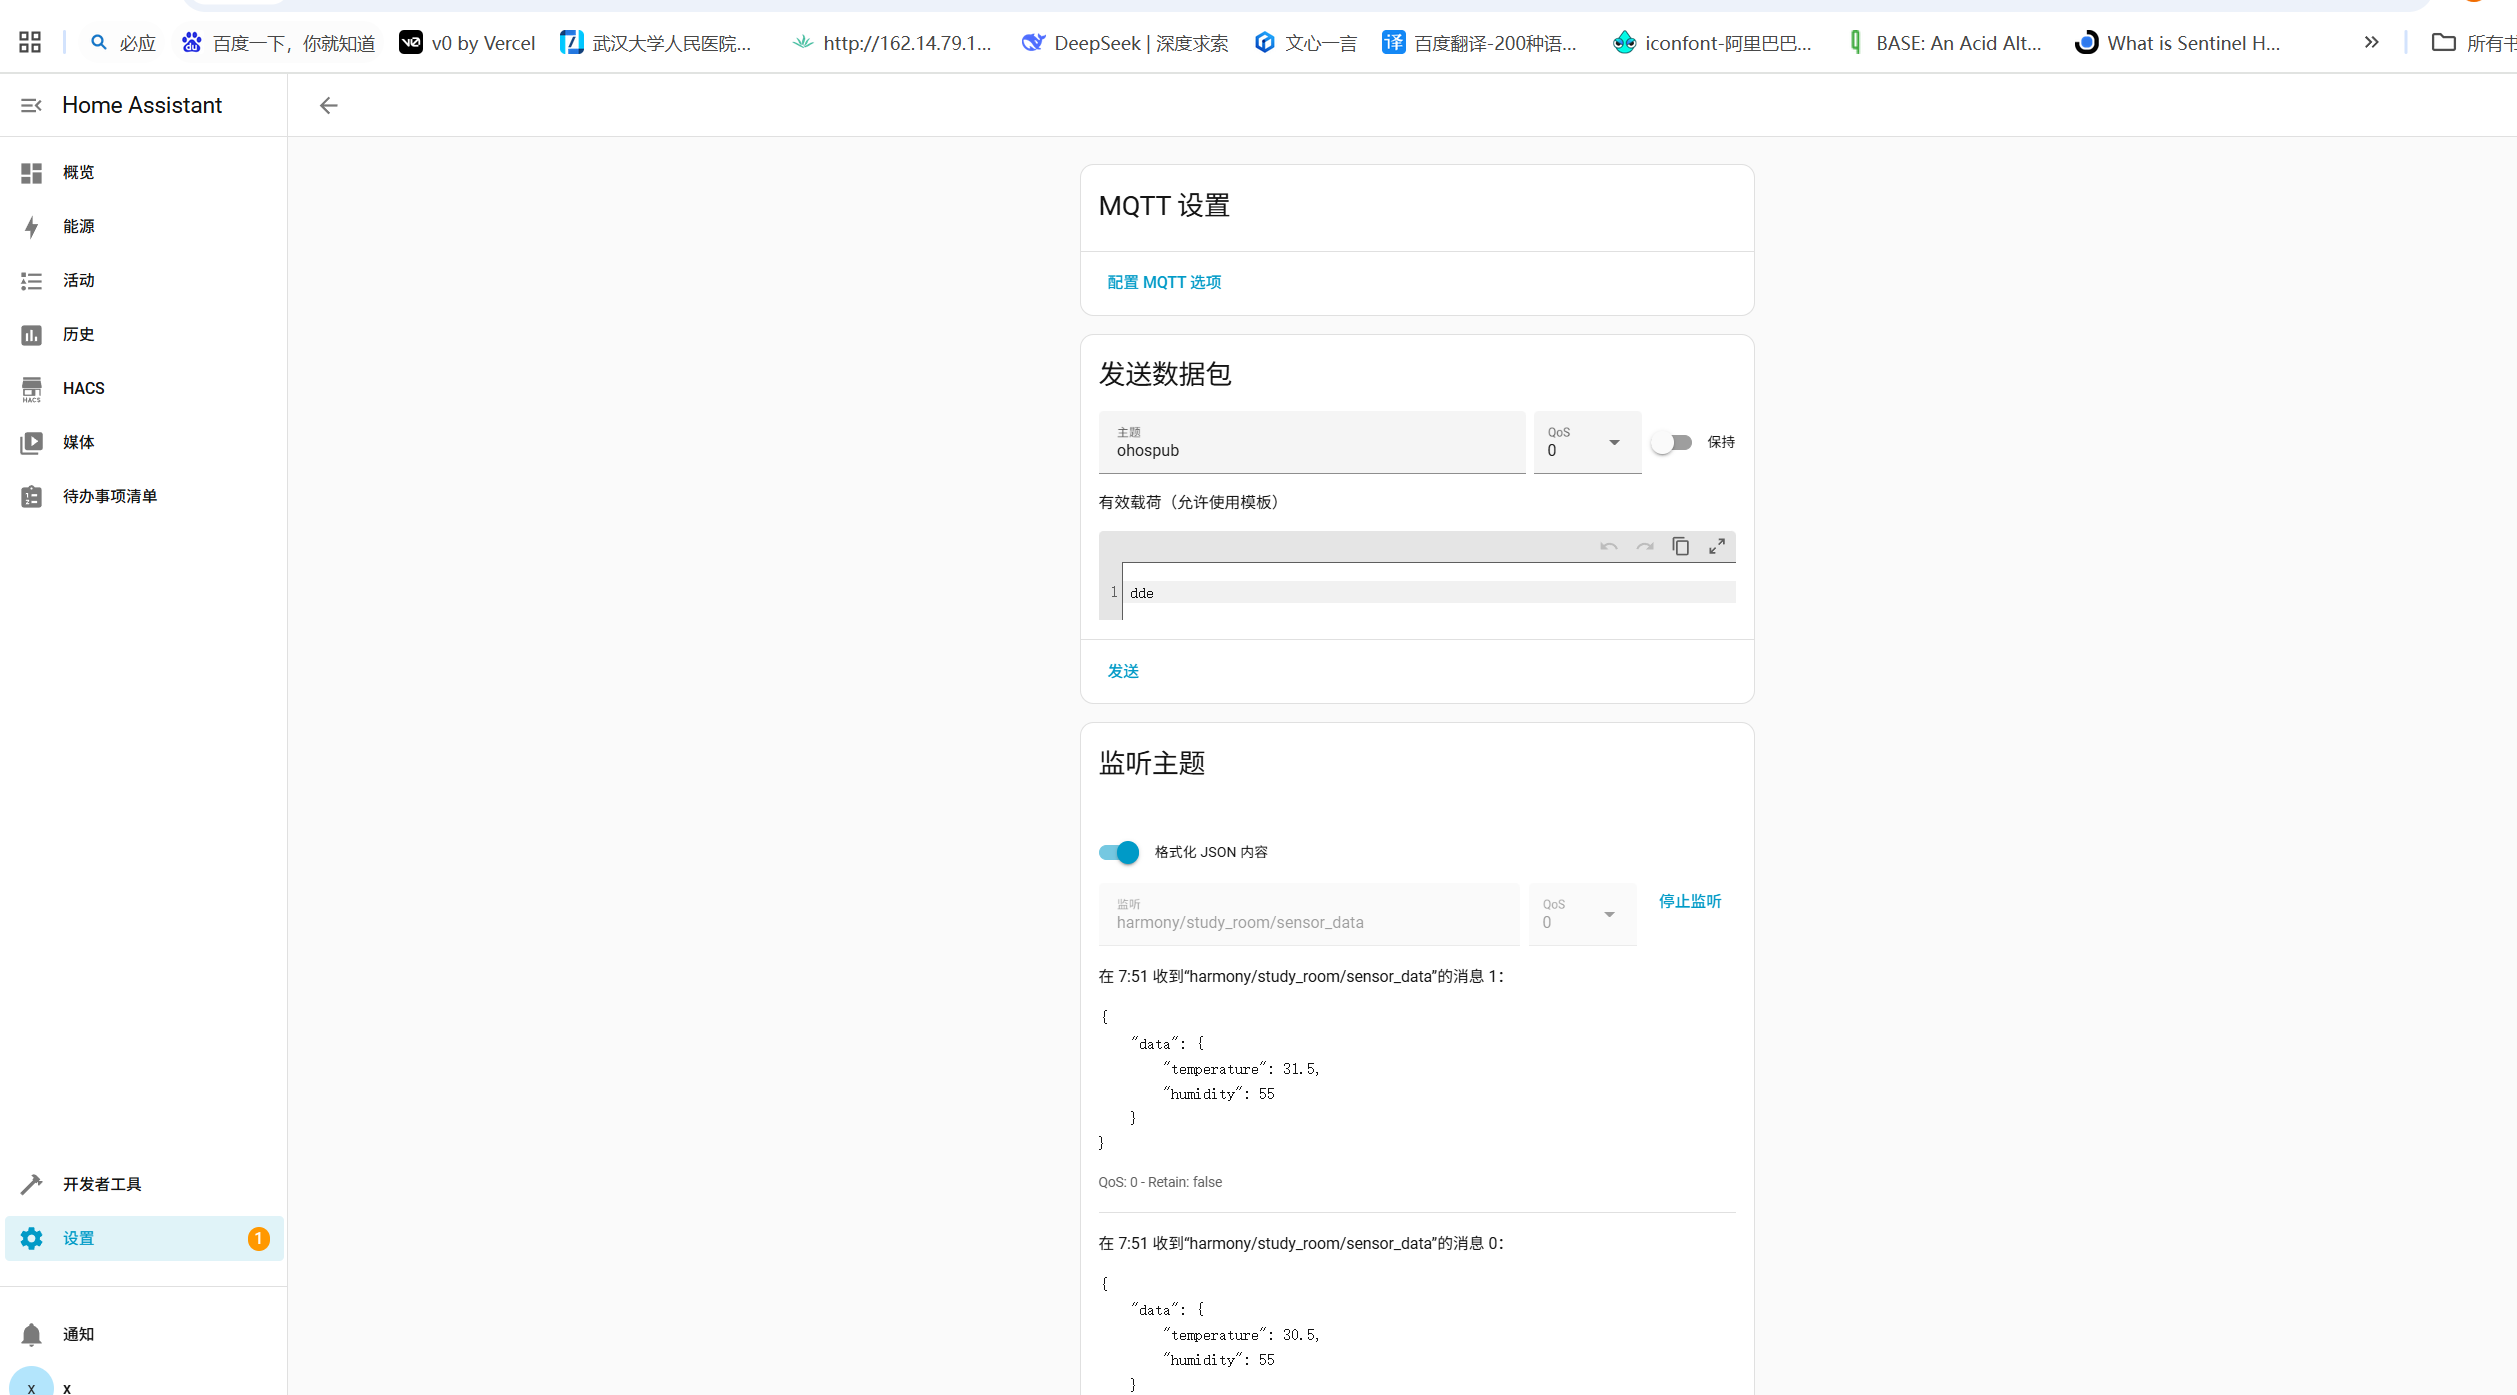Open developer tools hammer icon
Viewport: 2517px width, 1395px height.
tap(32, 1184)
